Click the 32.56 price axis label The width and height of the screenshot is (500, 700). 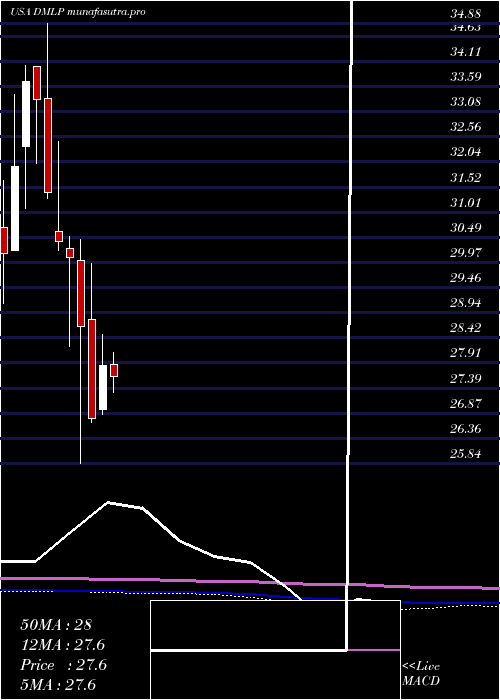coord(466,127)
